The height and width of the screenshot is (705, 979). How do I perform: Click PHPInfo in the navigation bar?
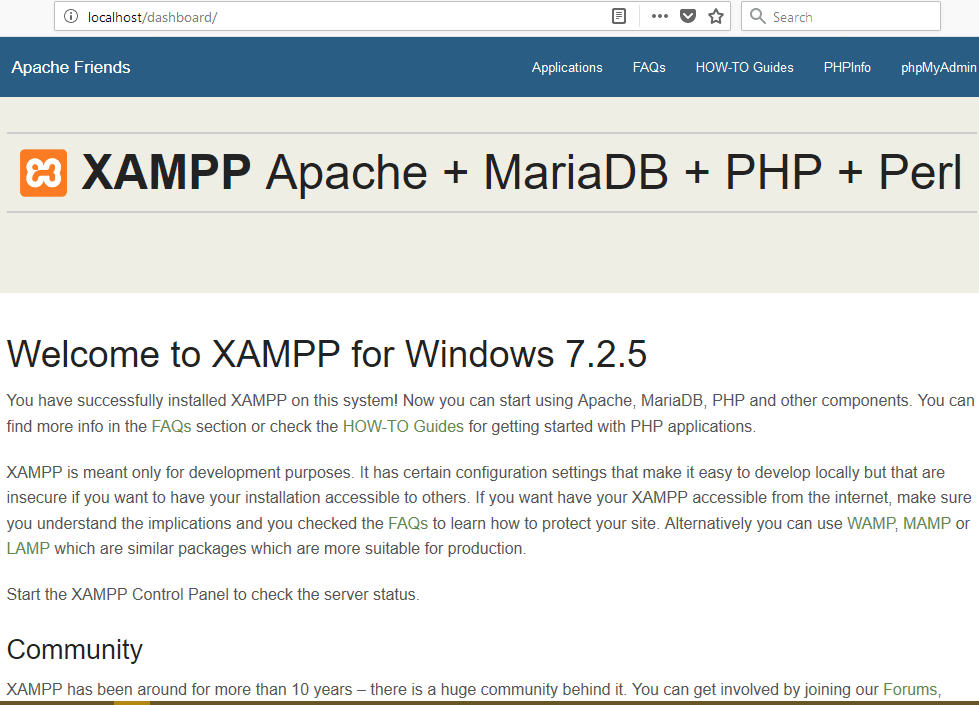(847, 67)
